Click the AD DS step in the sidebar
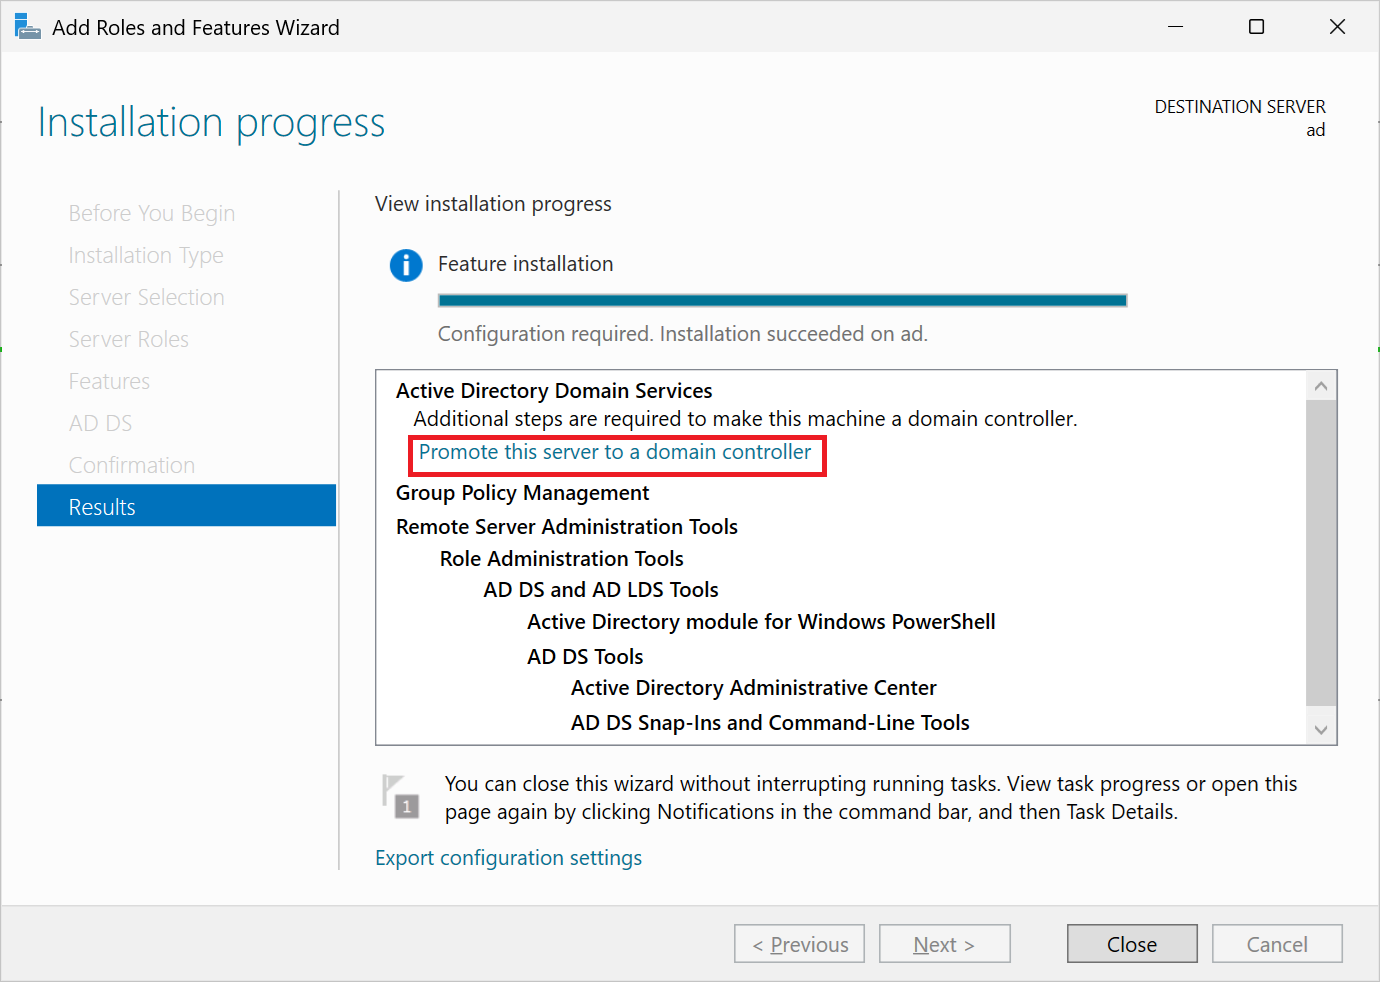 100,422
